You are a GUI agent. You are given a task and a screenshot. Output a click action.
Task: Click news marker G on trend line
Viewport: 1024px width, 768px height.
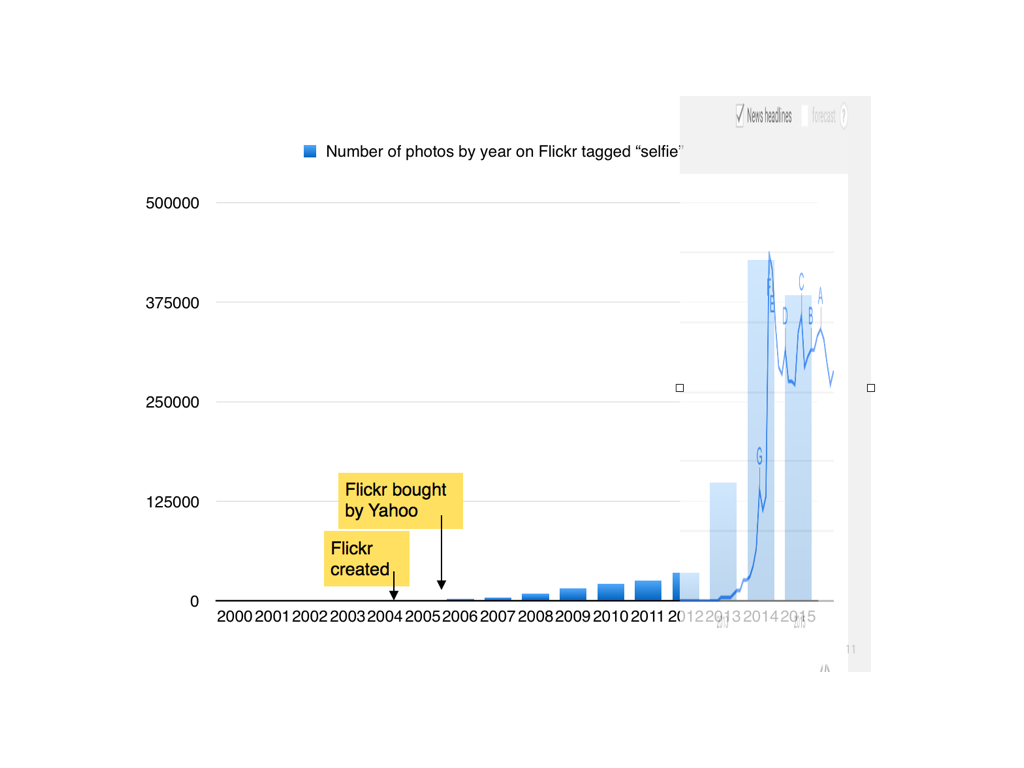pyautogui.click(x=760, y=457)
